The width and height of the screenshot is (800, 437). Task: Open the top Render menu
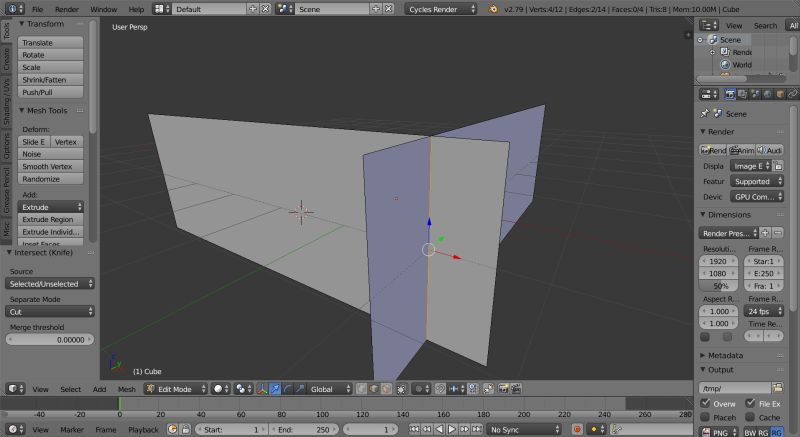click(67, 9)
